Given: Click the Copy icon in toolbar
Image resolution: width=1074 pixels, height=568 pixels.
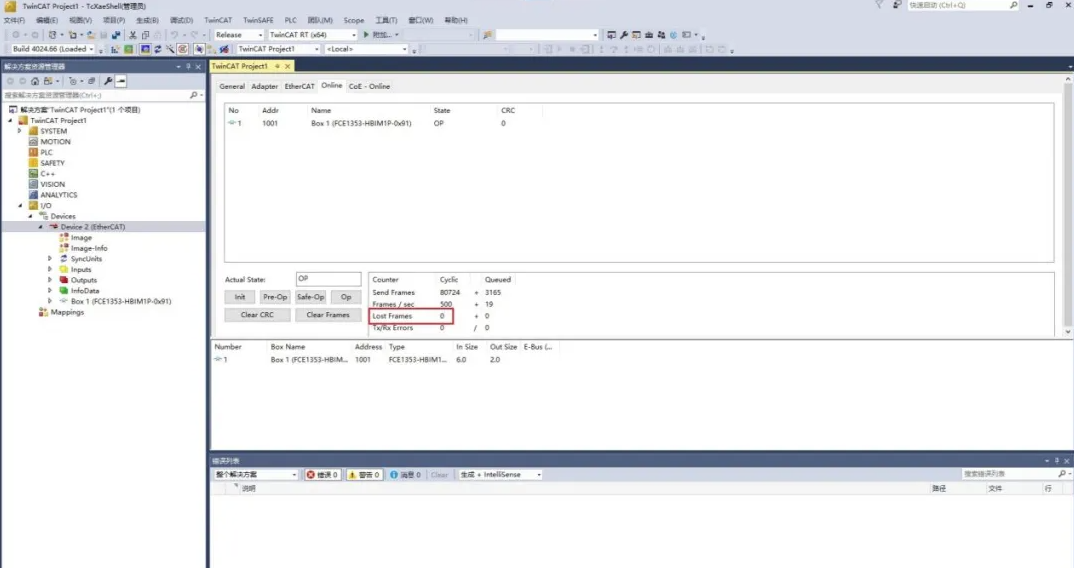Looking at the screenshot, I should pos(145,35).
